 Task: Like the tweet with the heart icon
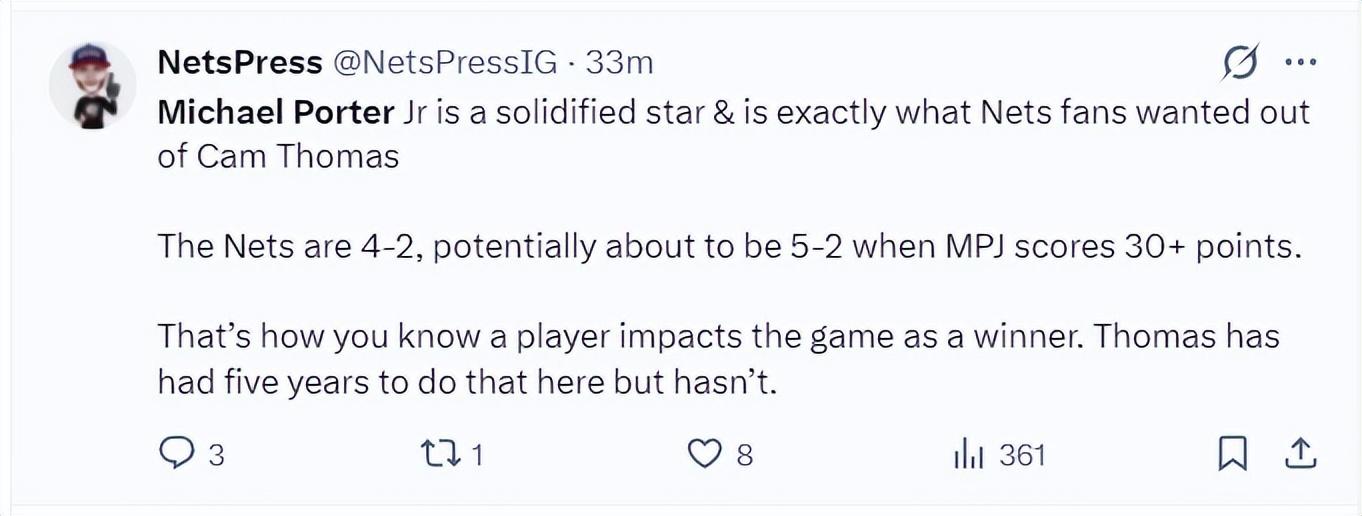[705, 455]
